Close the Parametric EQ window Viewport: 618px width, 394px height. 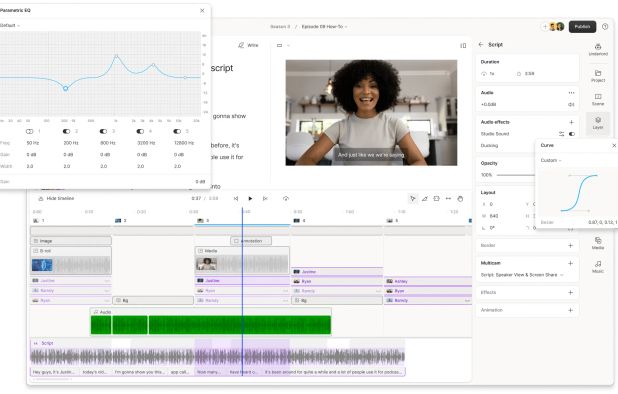pyautogui.click(x=202, y=11)
